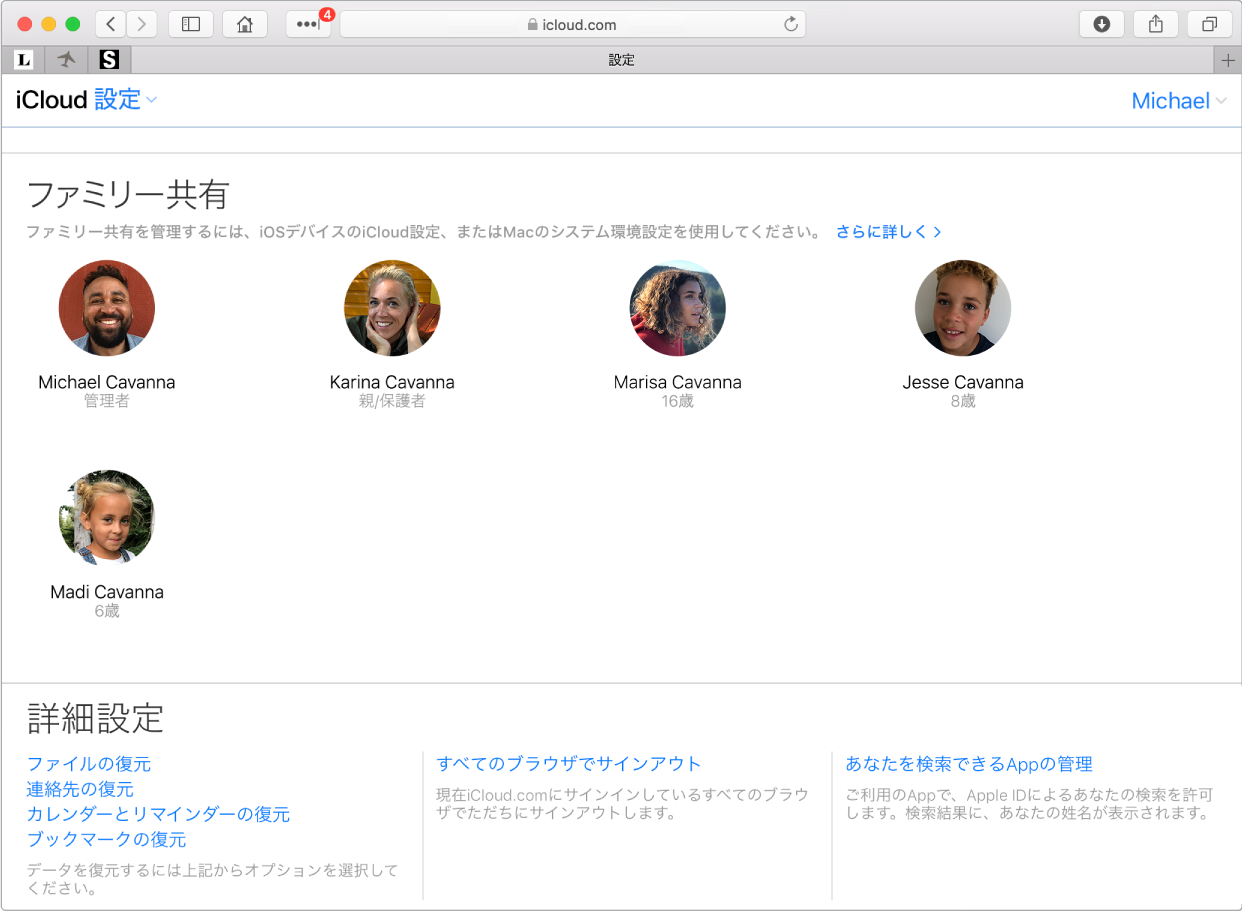Open a new tab with the plus icon

coord(1227,59)
